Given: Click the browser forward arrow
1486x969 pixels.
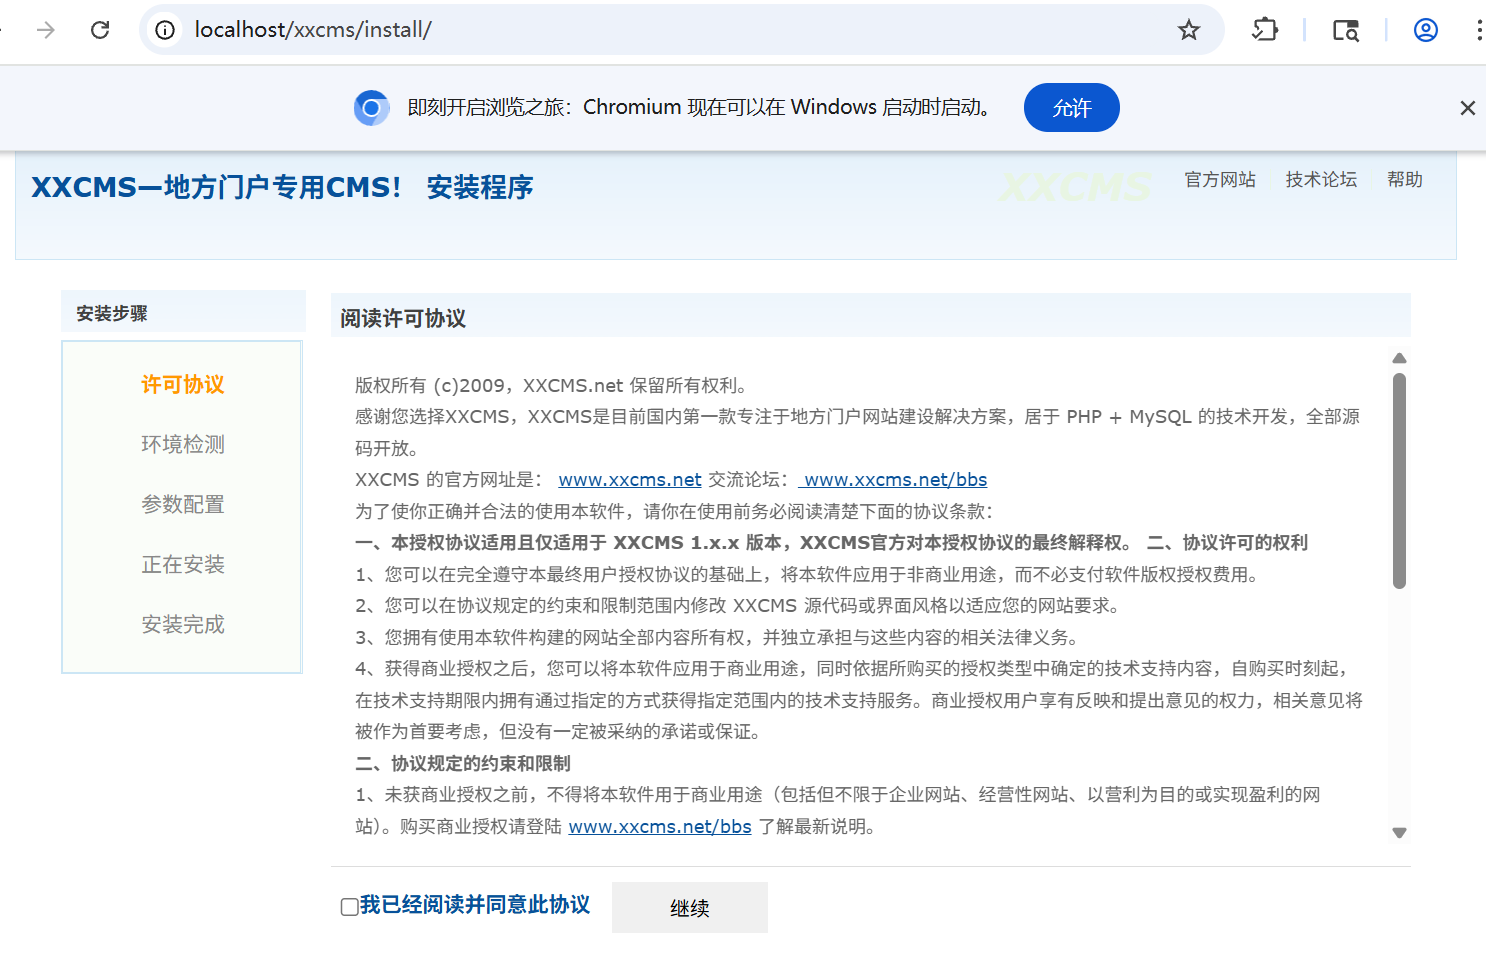Looking at the screenshot, I should [46, 30].
